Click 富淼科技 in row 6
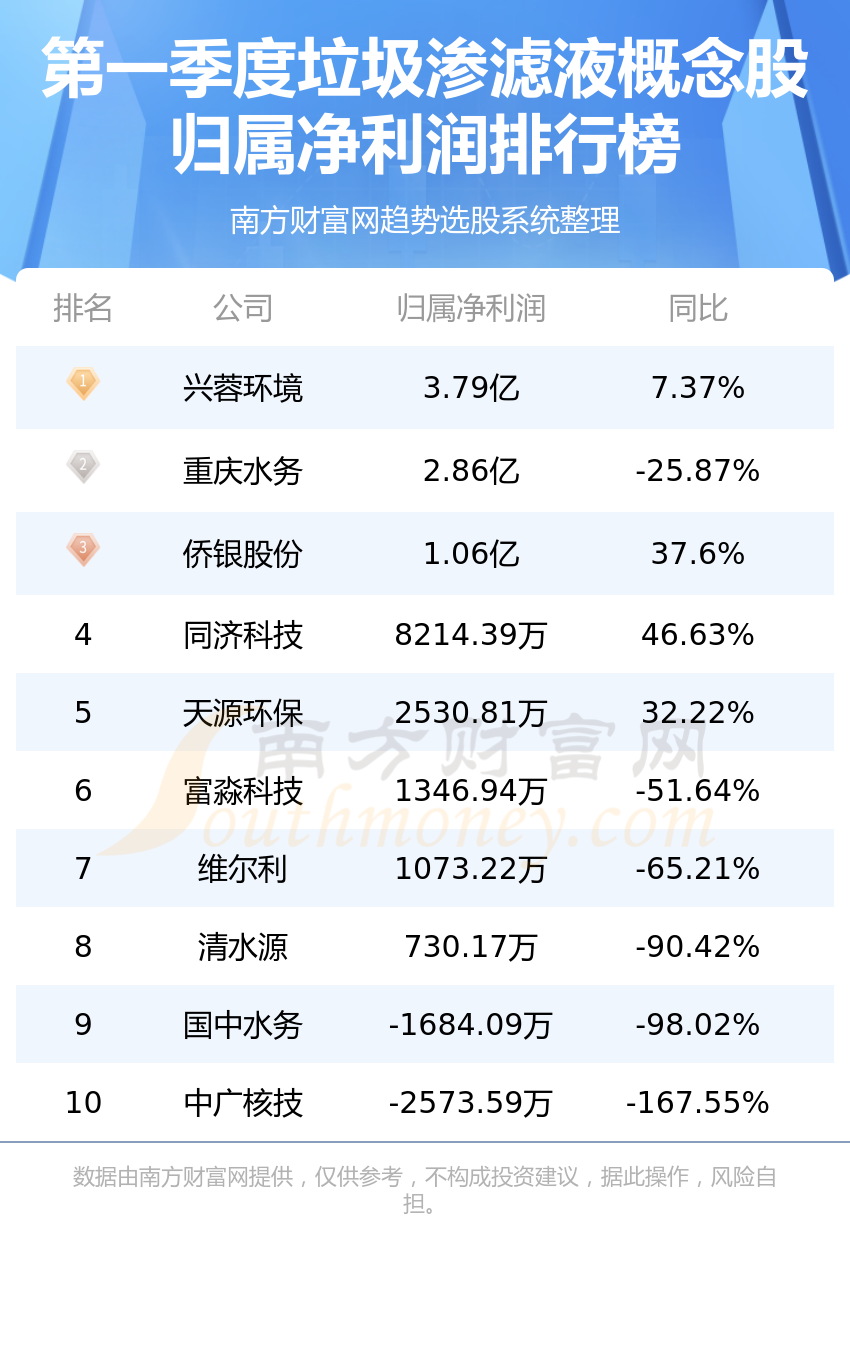850x1350 pixels. point(243,791)
